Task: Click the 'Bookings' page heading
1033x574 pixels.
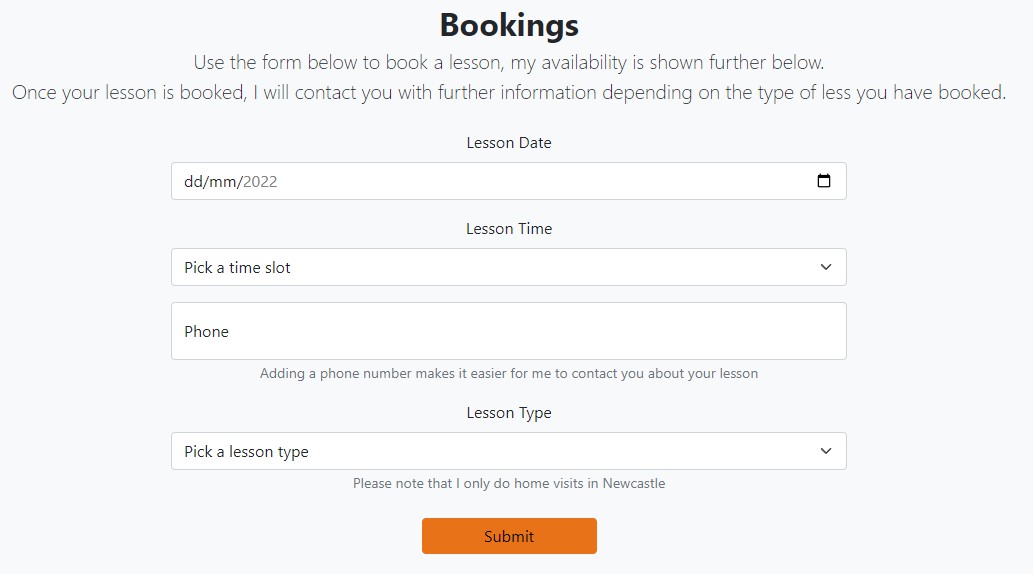Action: (509, 25)
